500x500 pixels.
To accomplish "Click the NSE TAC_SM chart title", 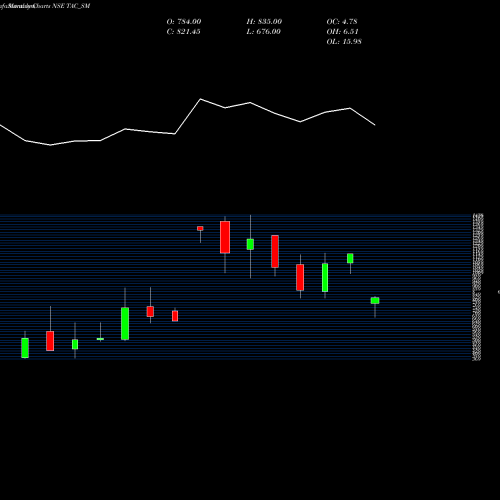I will coord(71,6).
